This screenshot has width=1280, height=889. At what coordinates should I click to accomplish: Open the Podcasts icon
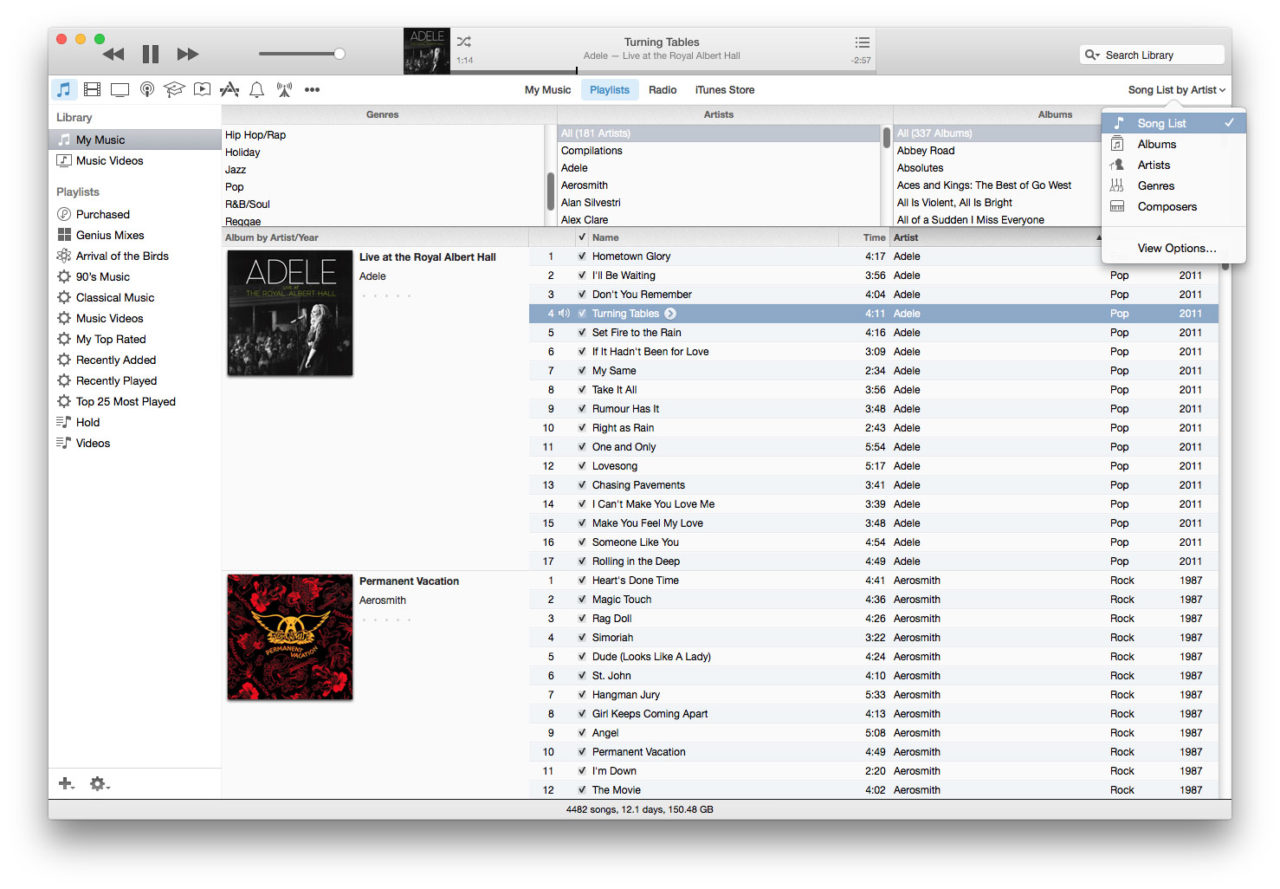click(x=147, y=89)
